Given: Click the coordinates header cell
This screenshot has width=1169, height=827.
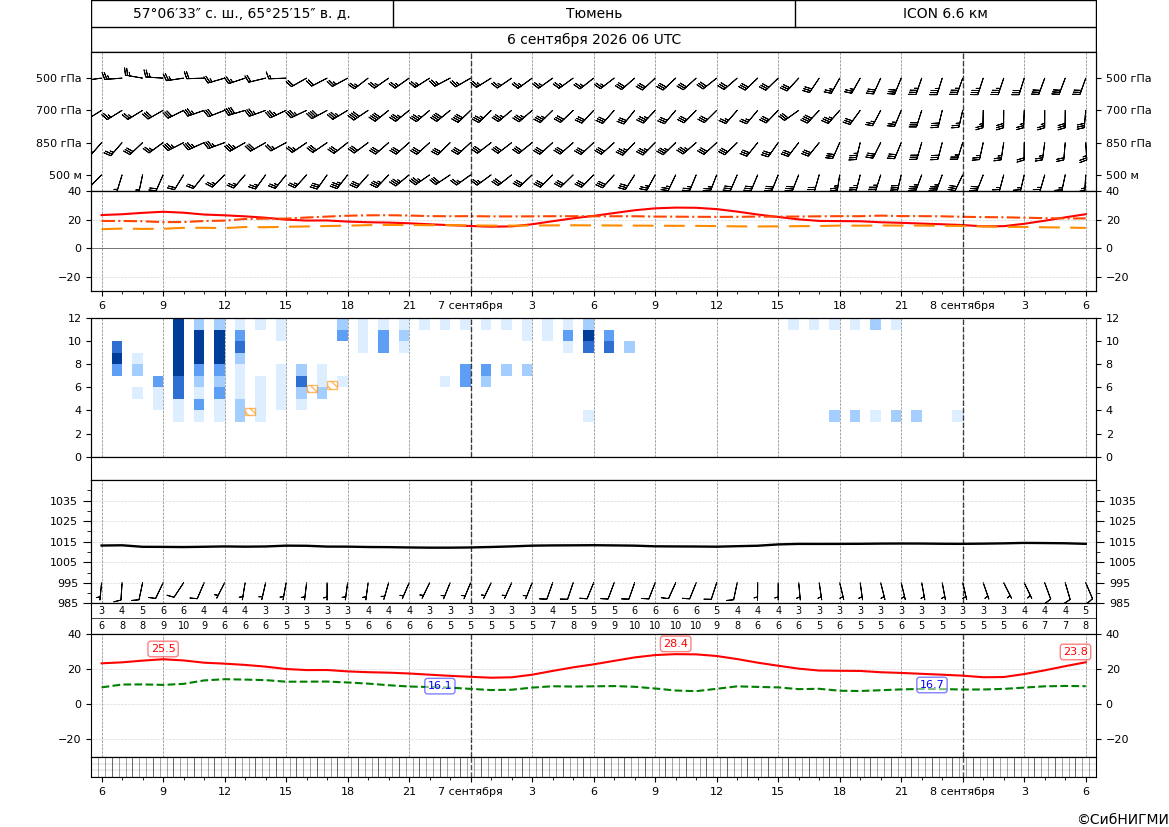Looking at the screenshot, I should [x=242, y=13].
